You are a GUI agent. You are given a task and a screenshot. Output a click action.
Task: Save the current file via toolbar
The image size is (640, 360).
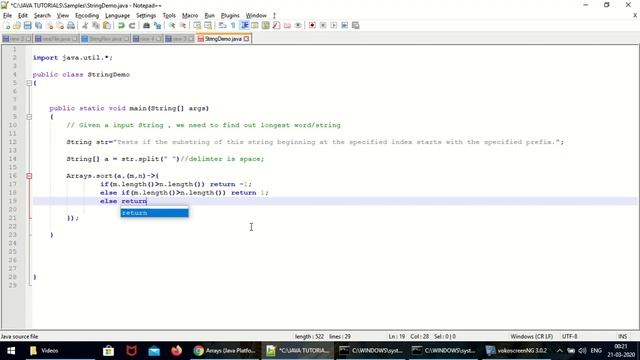point(27,25)
